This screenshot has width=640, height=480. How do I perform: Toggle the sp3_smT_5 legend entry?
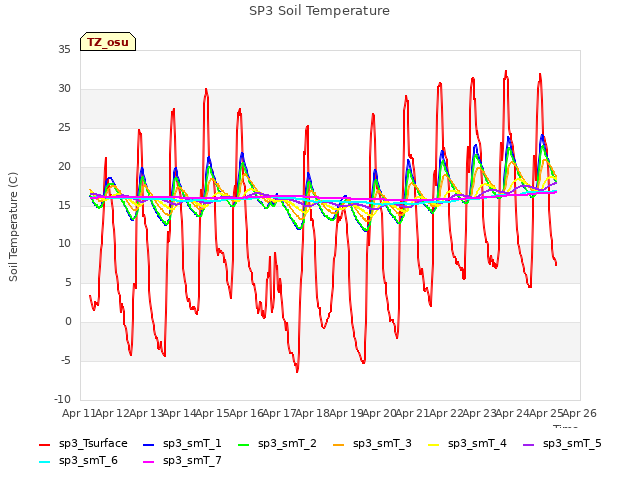click(x=562, y=444)
